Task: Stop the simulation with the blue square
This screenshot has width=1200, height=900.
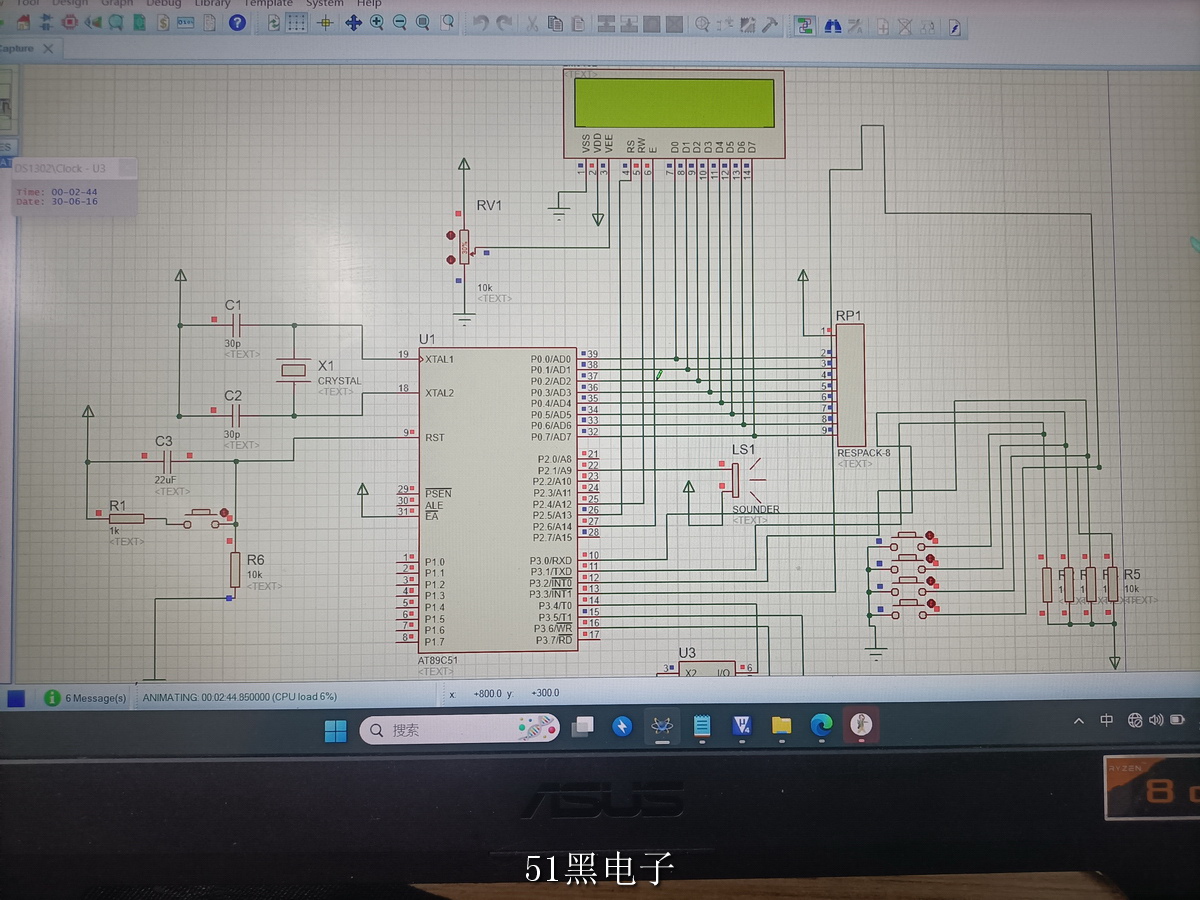Action: tap(16, 698)
